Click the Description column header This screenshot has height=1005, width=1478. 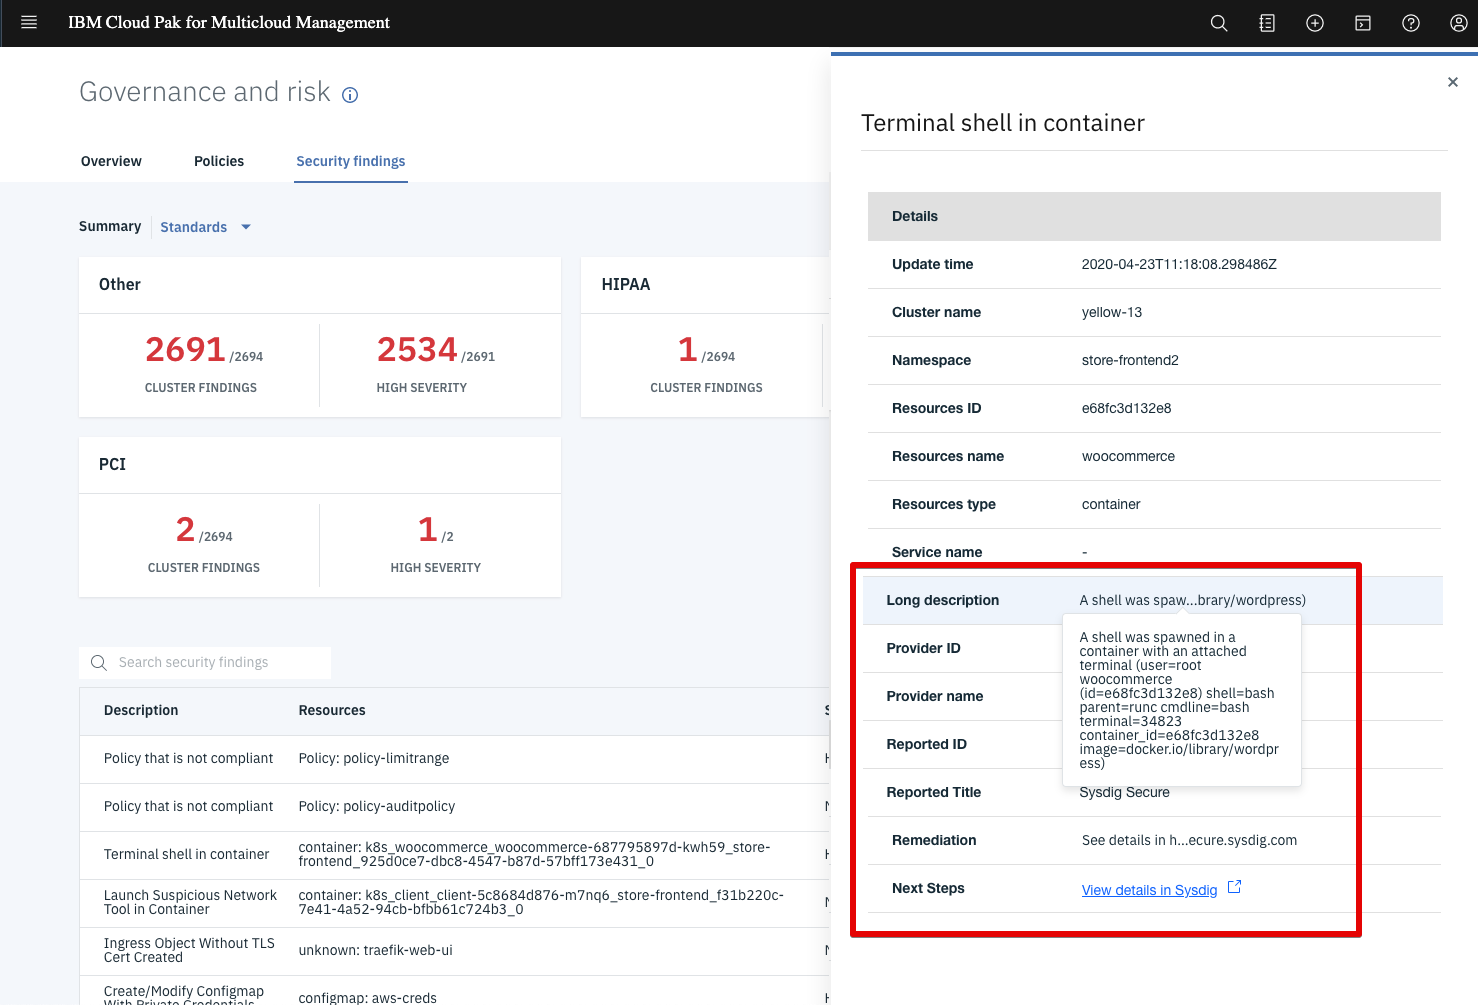(141, 710)
